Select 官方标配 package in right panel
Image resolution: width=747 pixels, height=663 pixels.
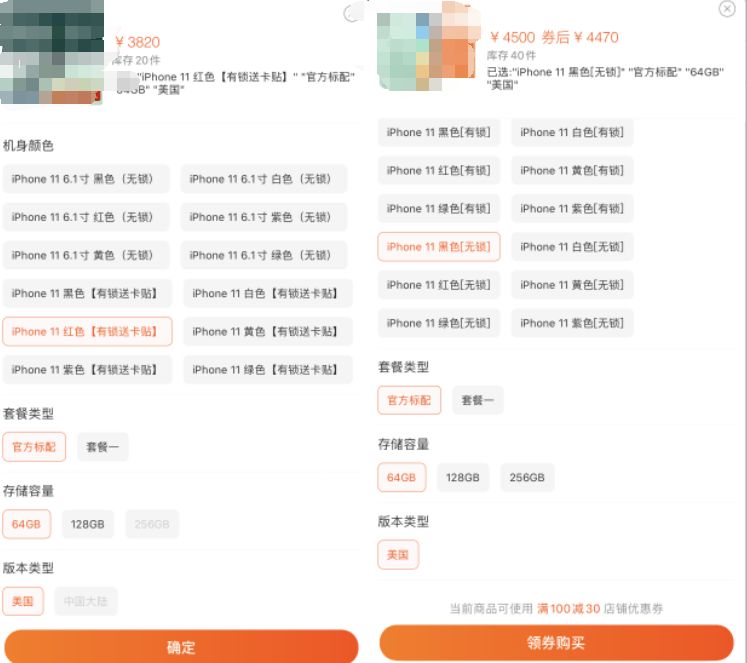point(409,400)
